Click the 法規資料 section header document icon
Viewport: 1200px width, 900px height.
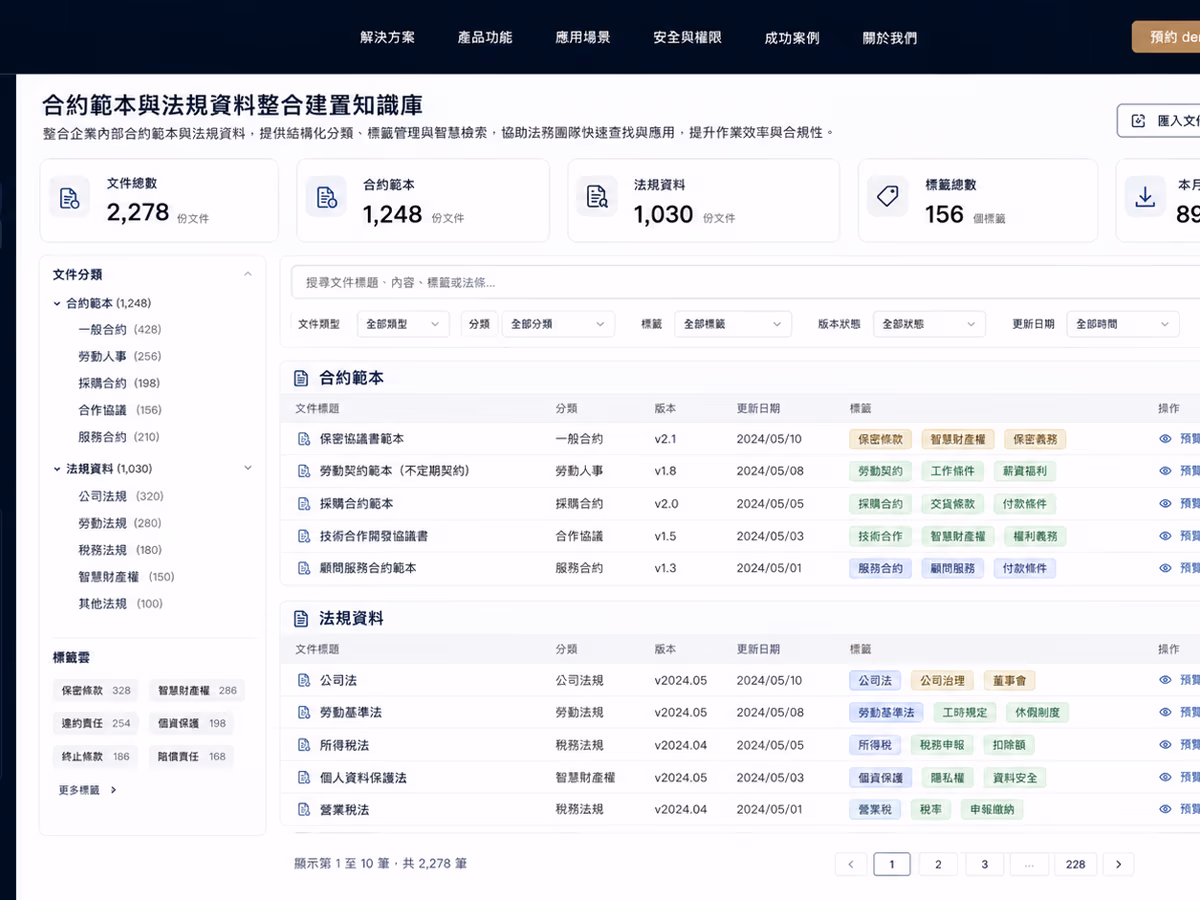click(x=300, y=619)
